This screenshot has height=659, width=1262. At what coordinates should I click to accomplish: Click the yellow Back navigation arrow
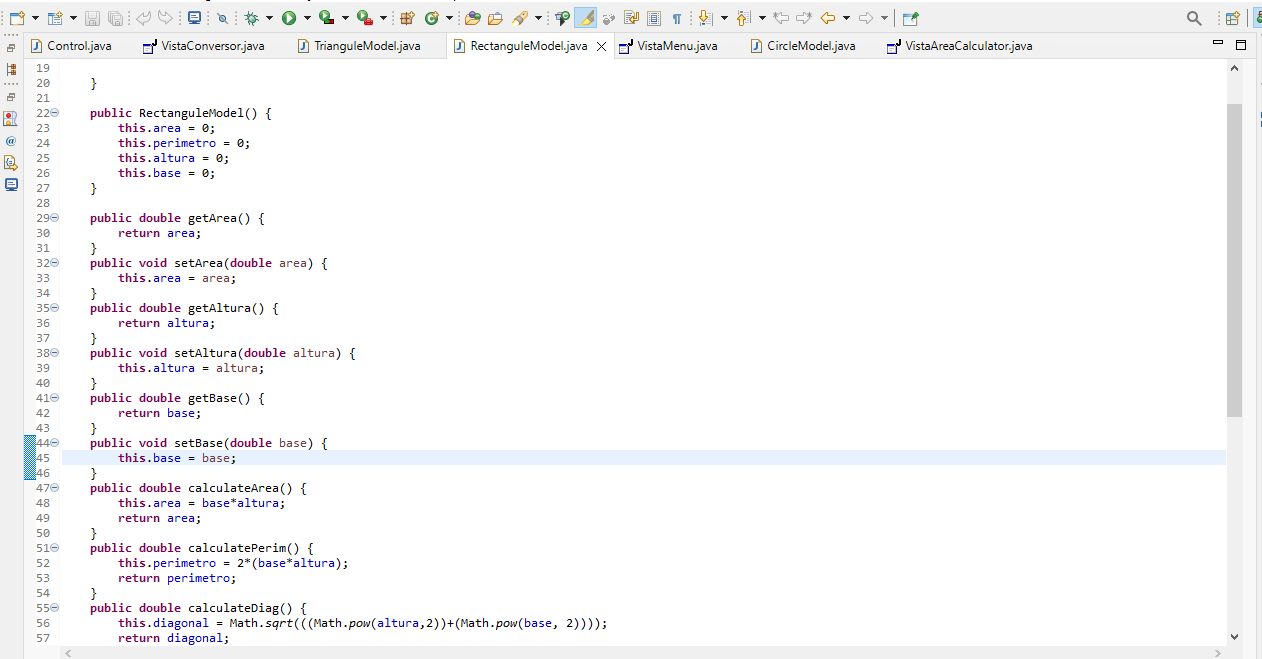pos(828,18)
